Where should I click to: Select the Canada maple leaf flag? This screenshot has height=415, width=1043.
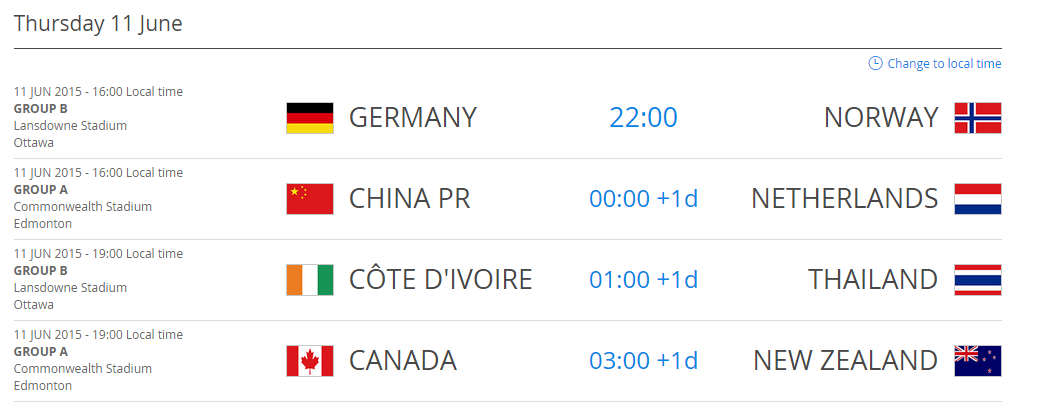(310, 361)
